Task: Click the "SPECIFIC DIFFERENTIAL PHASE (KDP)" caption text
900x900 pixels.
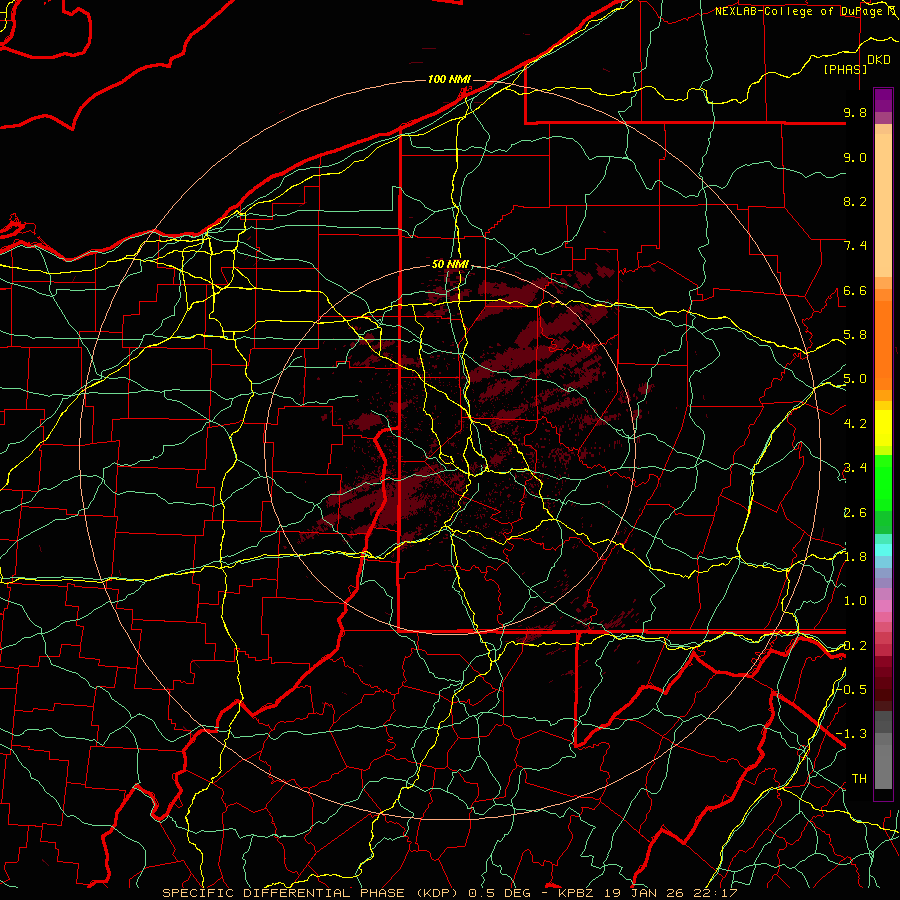Action: 312,893
